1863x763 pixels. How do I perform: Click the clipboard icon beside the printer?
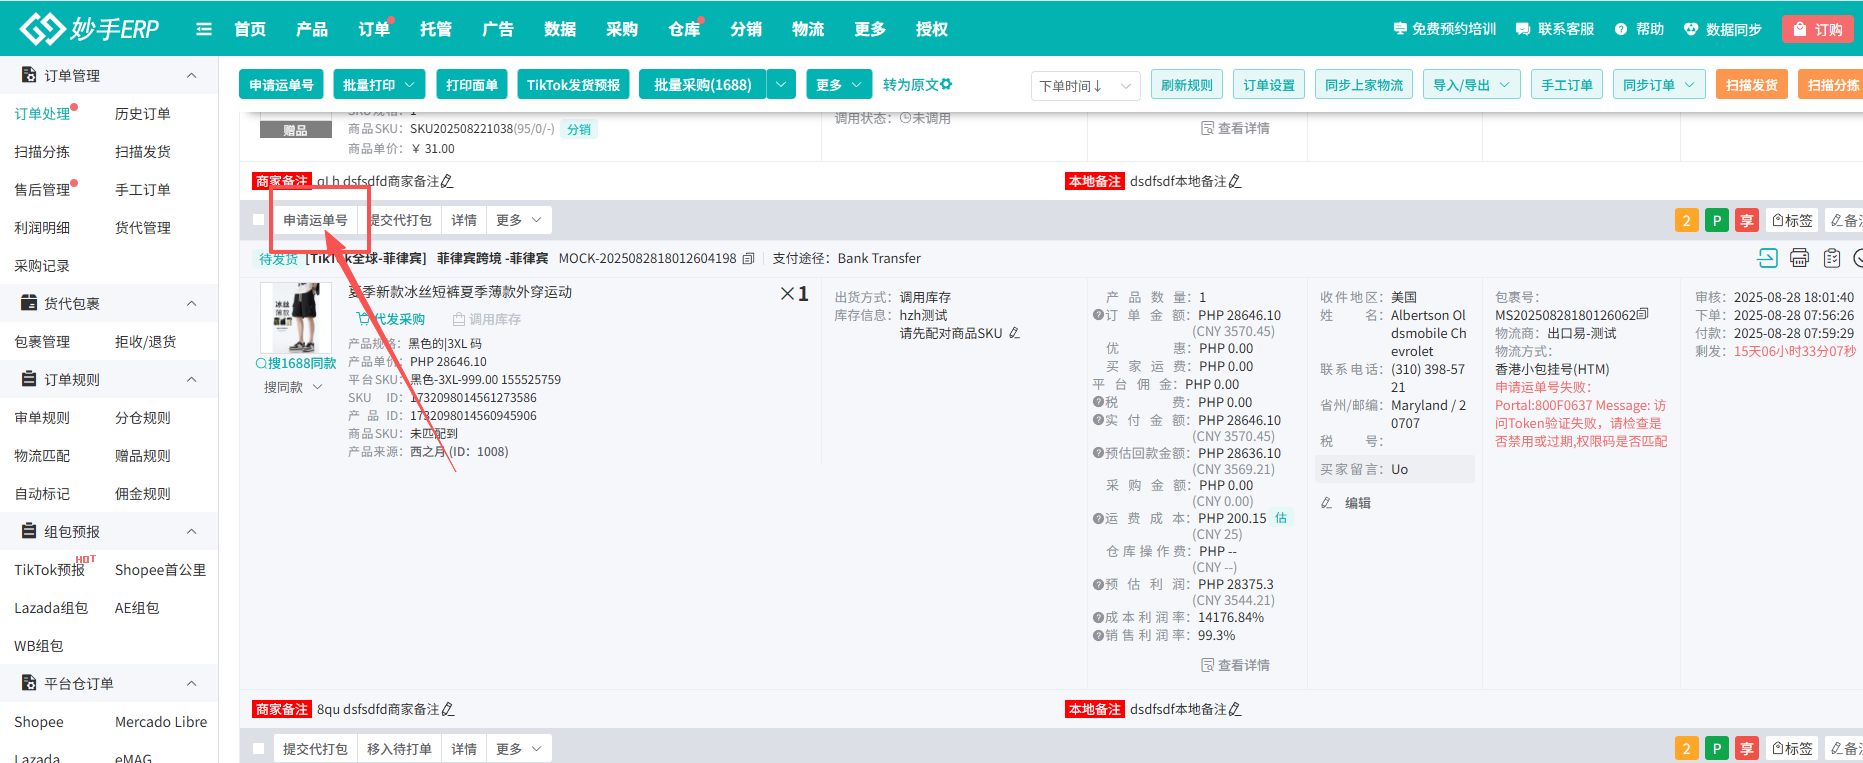point(1831,258)
